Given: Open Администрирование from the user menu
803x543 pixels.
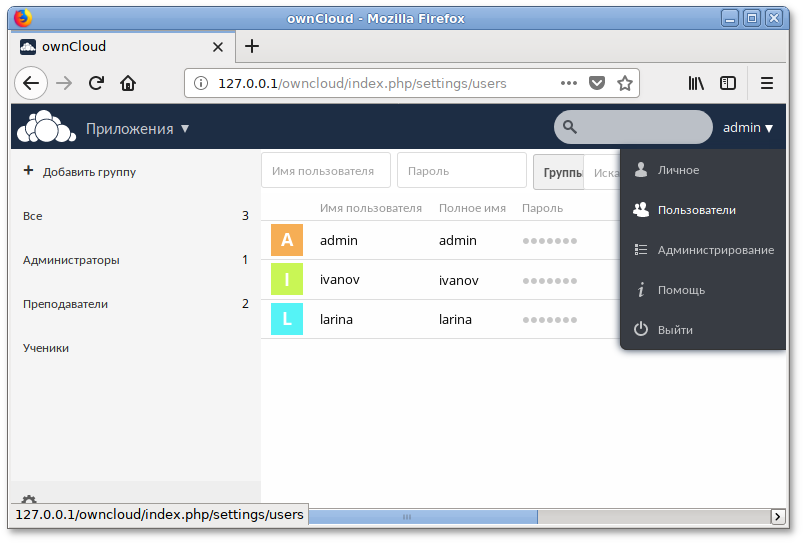Looking at the screenshot, I should click(x=715, y=250).
